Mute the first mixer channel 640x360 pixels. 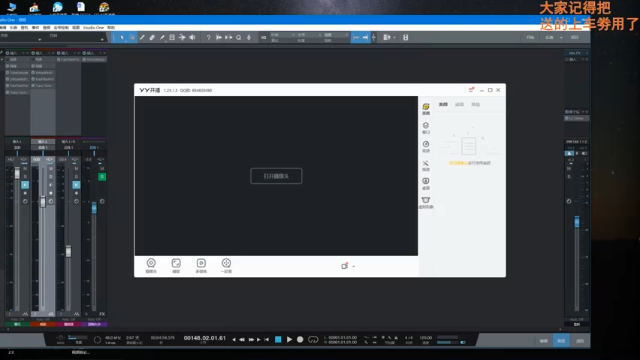(25, 169)
